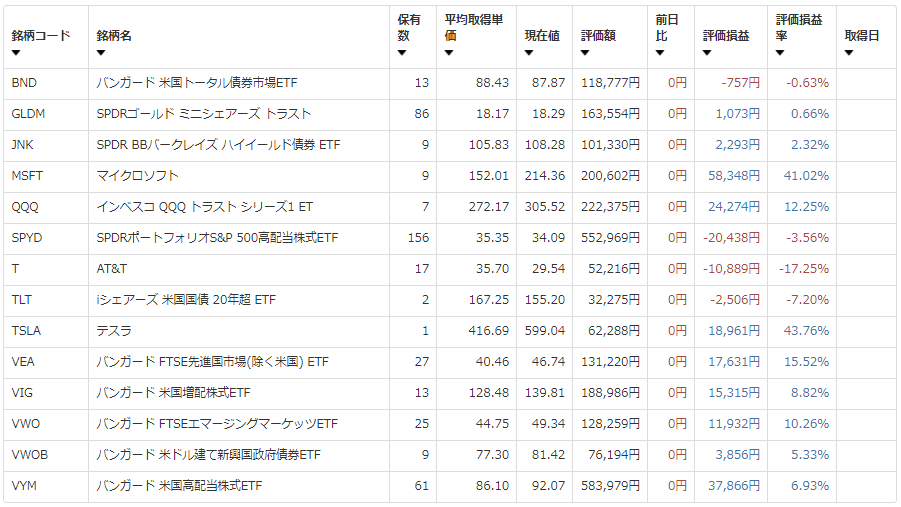Sort by 銘柄コード column arrow
This screenshot has width=901, height=507.
(16, 53)
